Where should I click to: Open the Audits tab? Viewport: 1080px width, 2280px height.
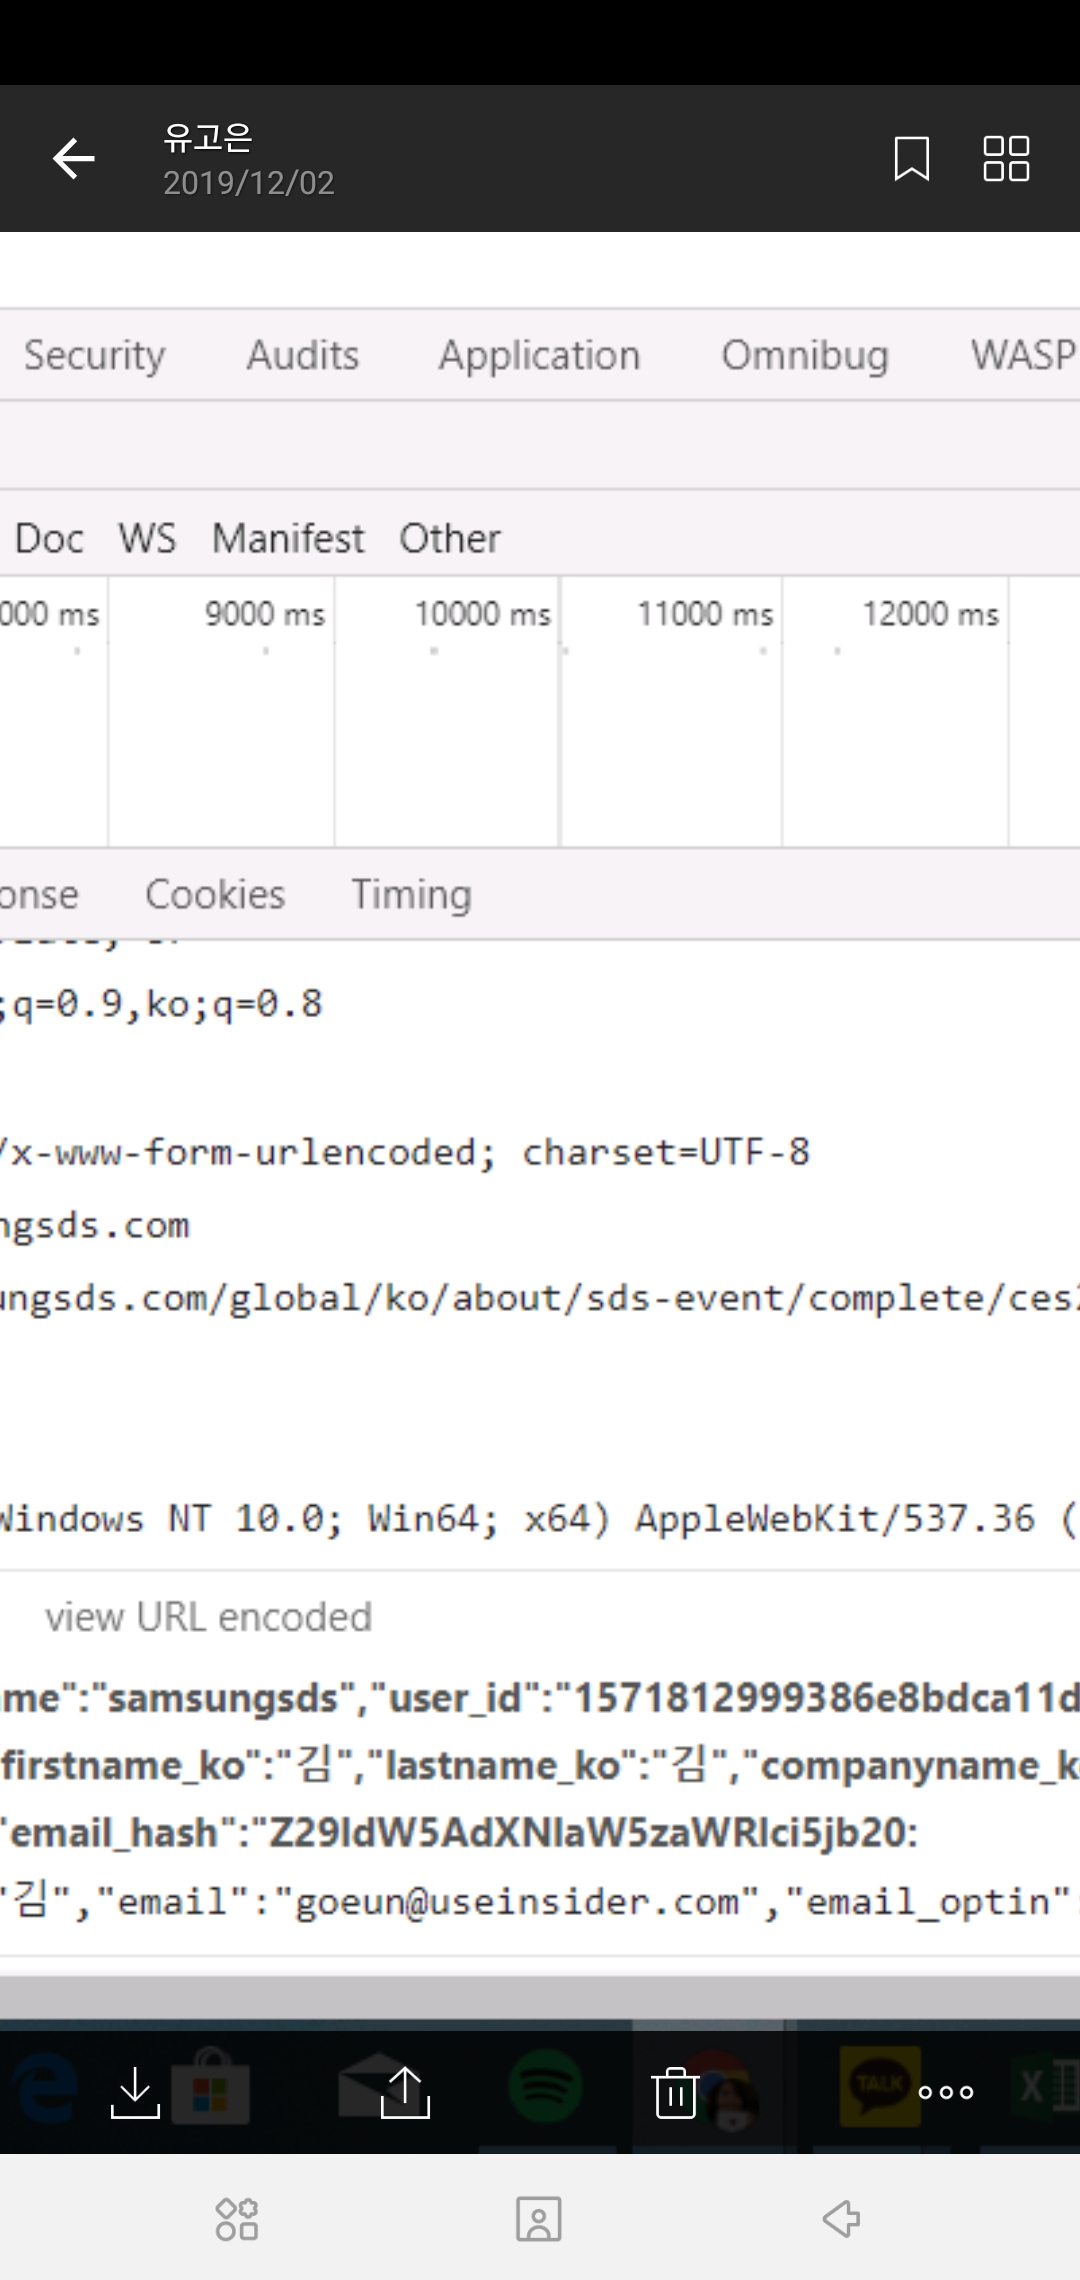[x=303, y=356]
